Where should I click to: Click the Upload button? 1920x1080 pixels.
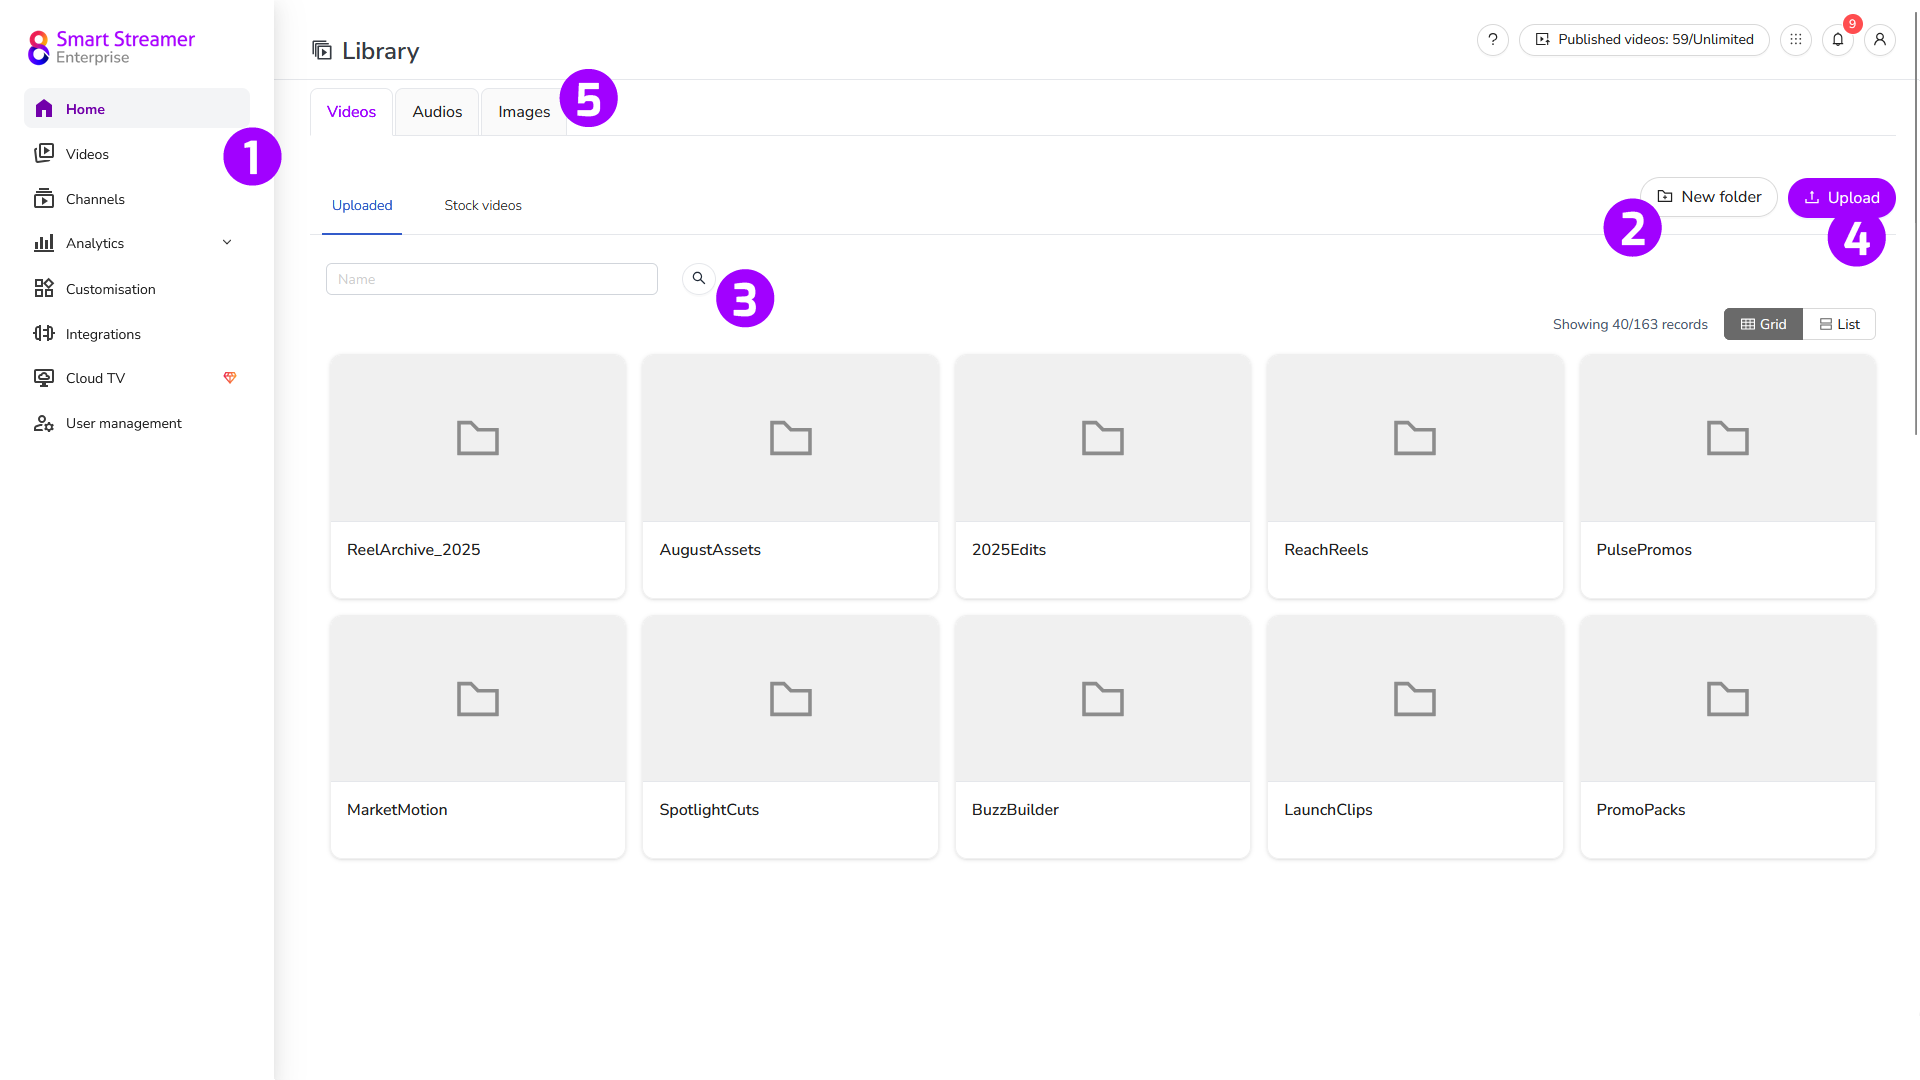[x=1841, y=198]
